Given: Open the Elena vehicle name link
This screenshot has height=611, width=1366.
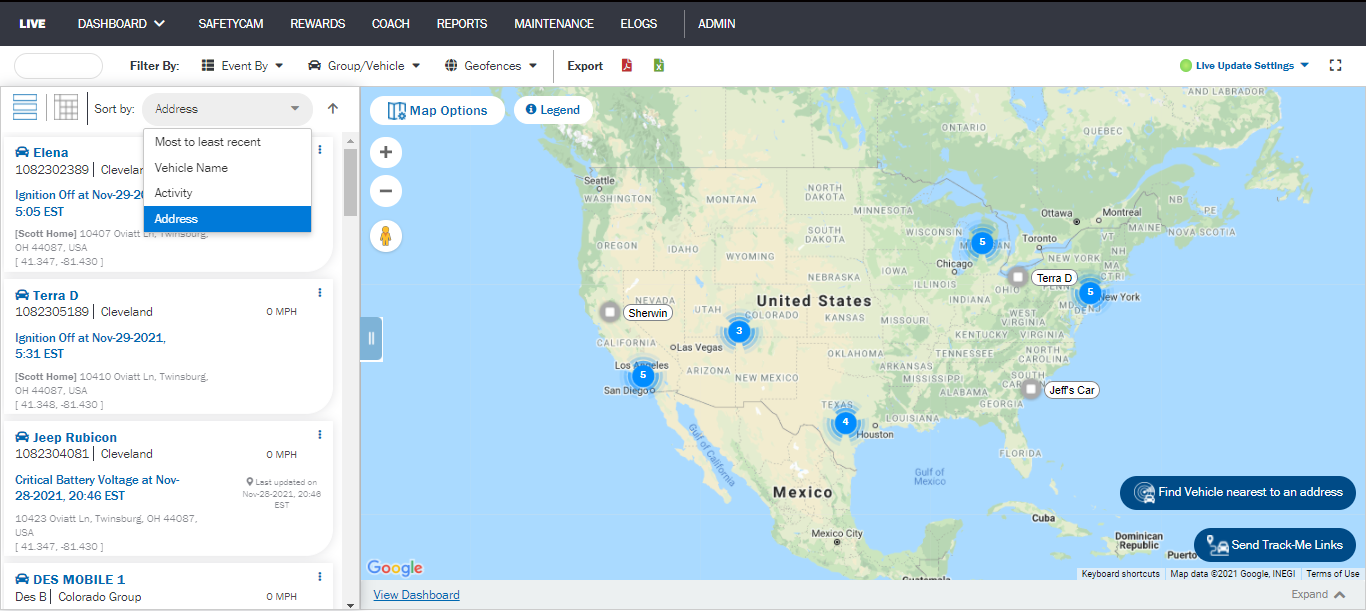Looking at the screenshot, I should [51, 152].
